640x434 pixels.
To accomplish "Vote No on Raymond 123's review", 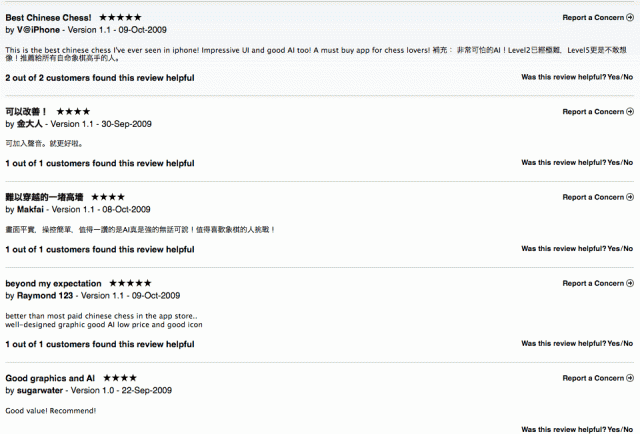I will (x=628, y=344).
